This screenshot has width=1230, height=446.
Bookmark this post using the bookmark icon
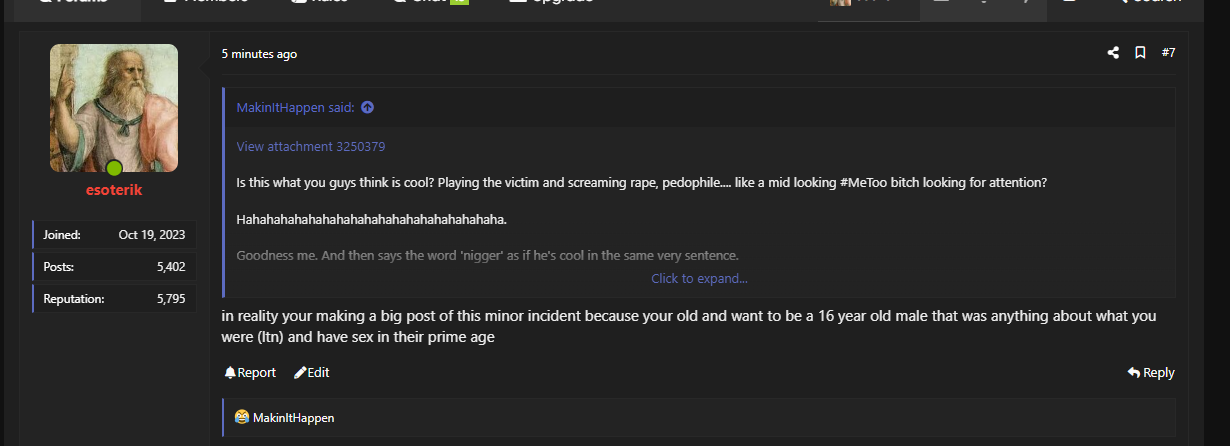pos(1140,53)
